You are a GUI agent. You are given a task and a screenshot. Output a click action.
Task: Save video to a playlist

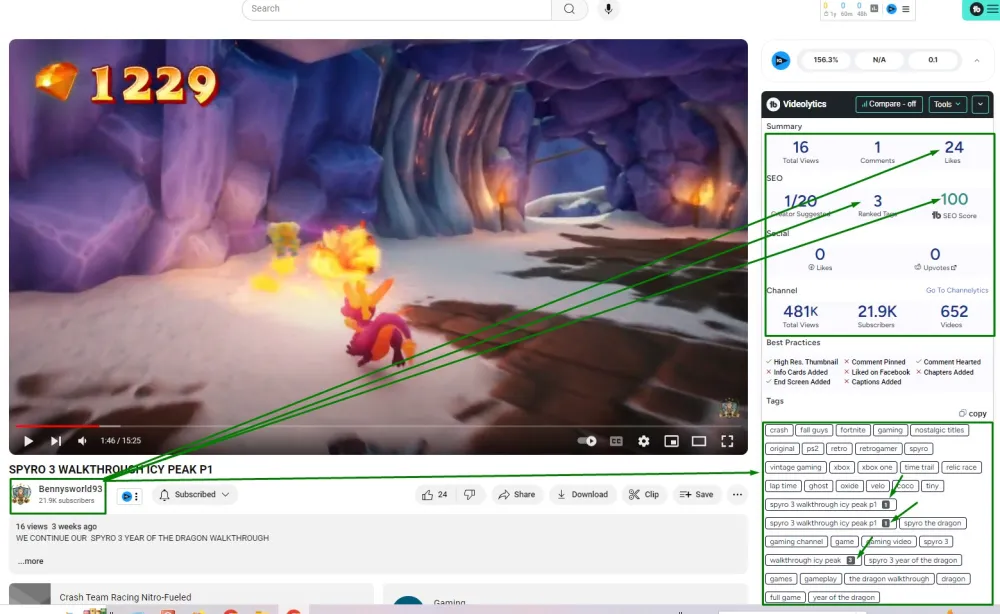pos(696,494)
